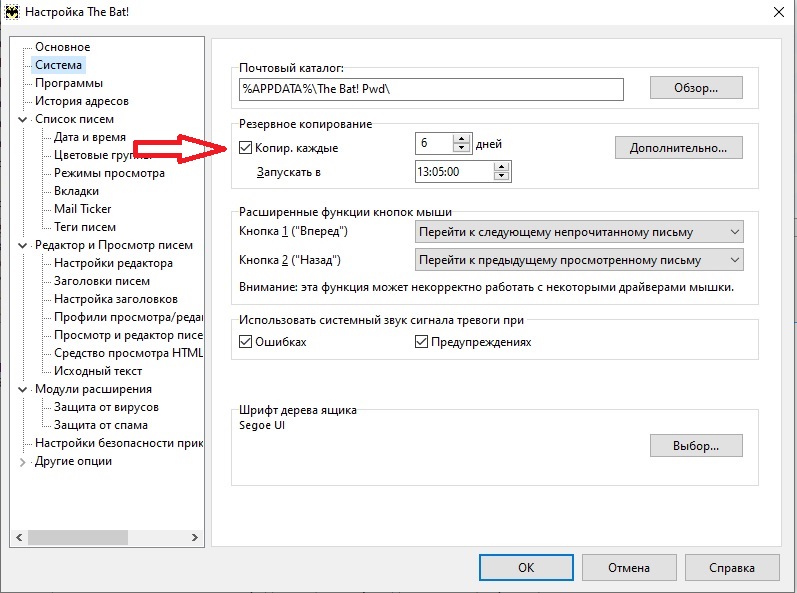Collapse the Редактор и Просмотр писем node

[22, 245]
